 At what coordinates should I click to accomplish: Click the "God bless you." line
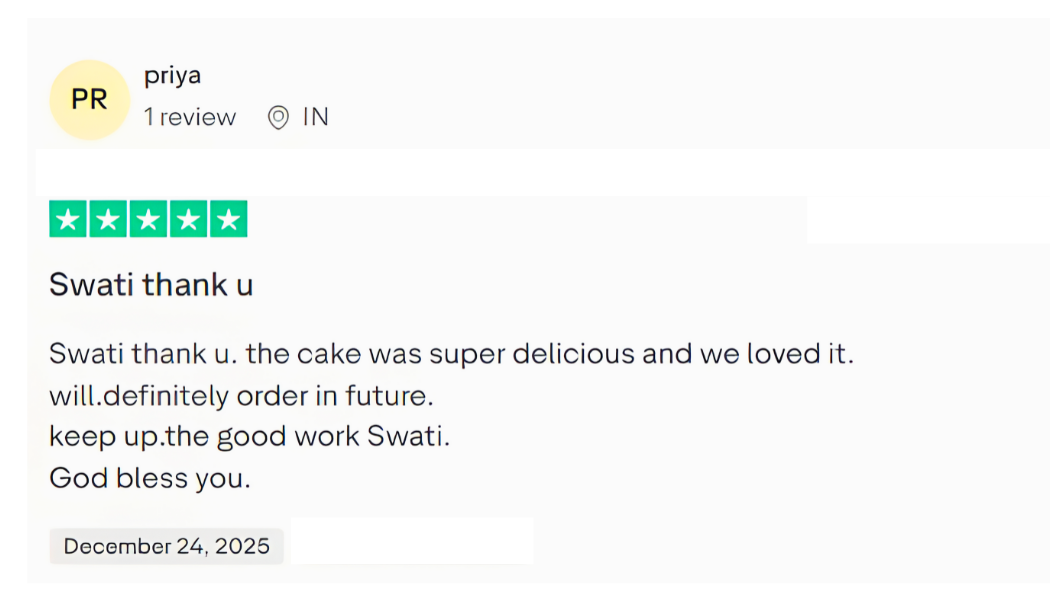149,478
